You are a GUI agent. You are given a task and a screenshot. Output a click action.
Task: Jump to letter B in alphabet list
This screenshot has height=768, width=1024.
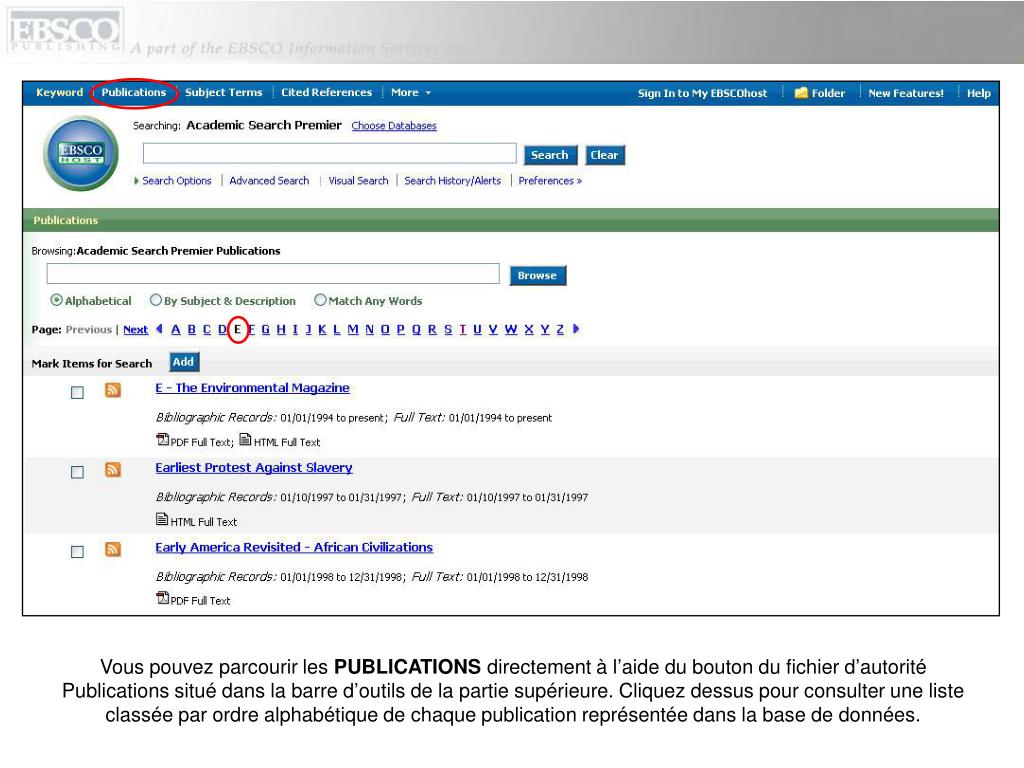(x=192, y=330)
